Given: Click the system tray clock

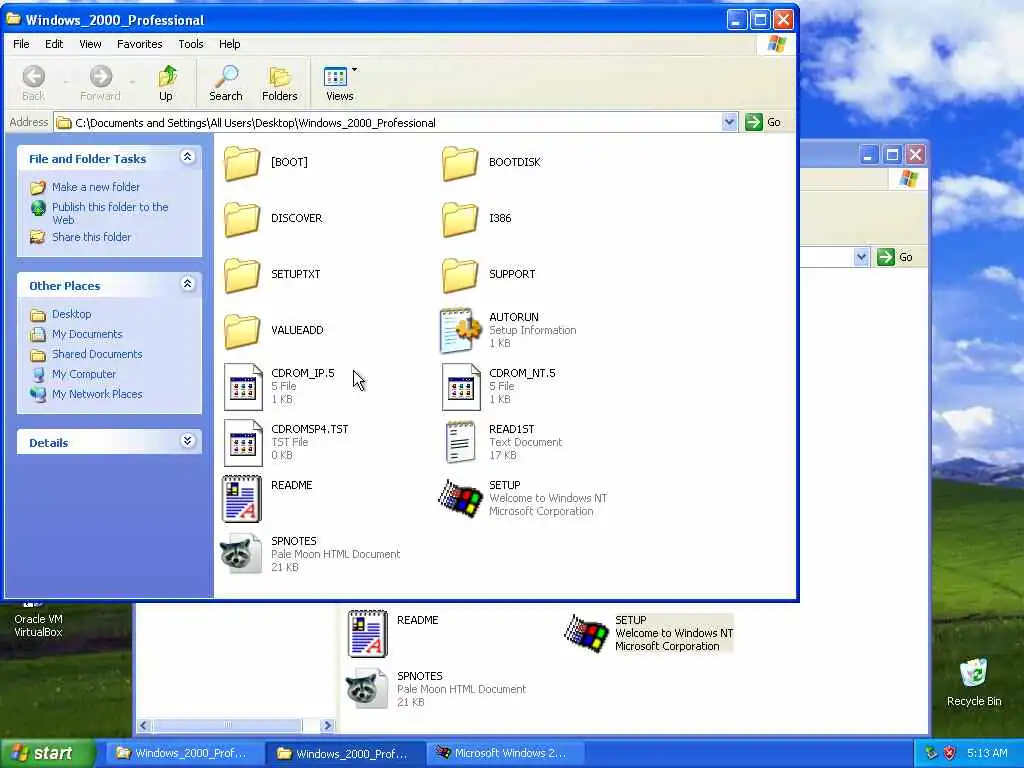Looking at the screenshot, I should 987,753.
